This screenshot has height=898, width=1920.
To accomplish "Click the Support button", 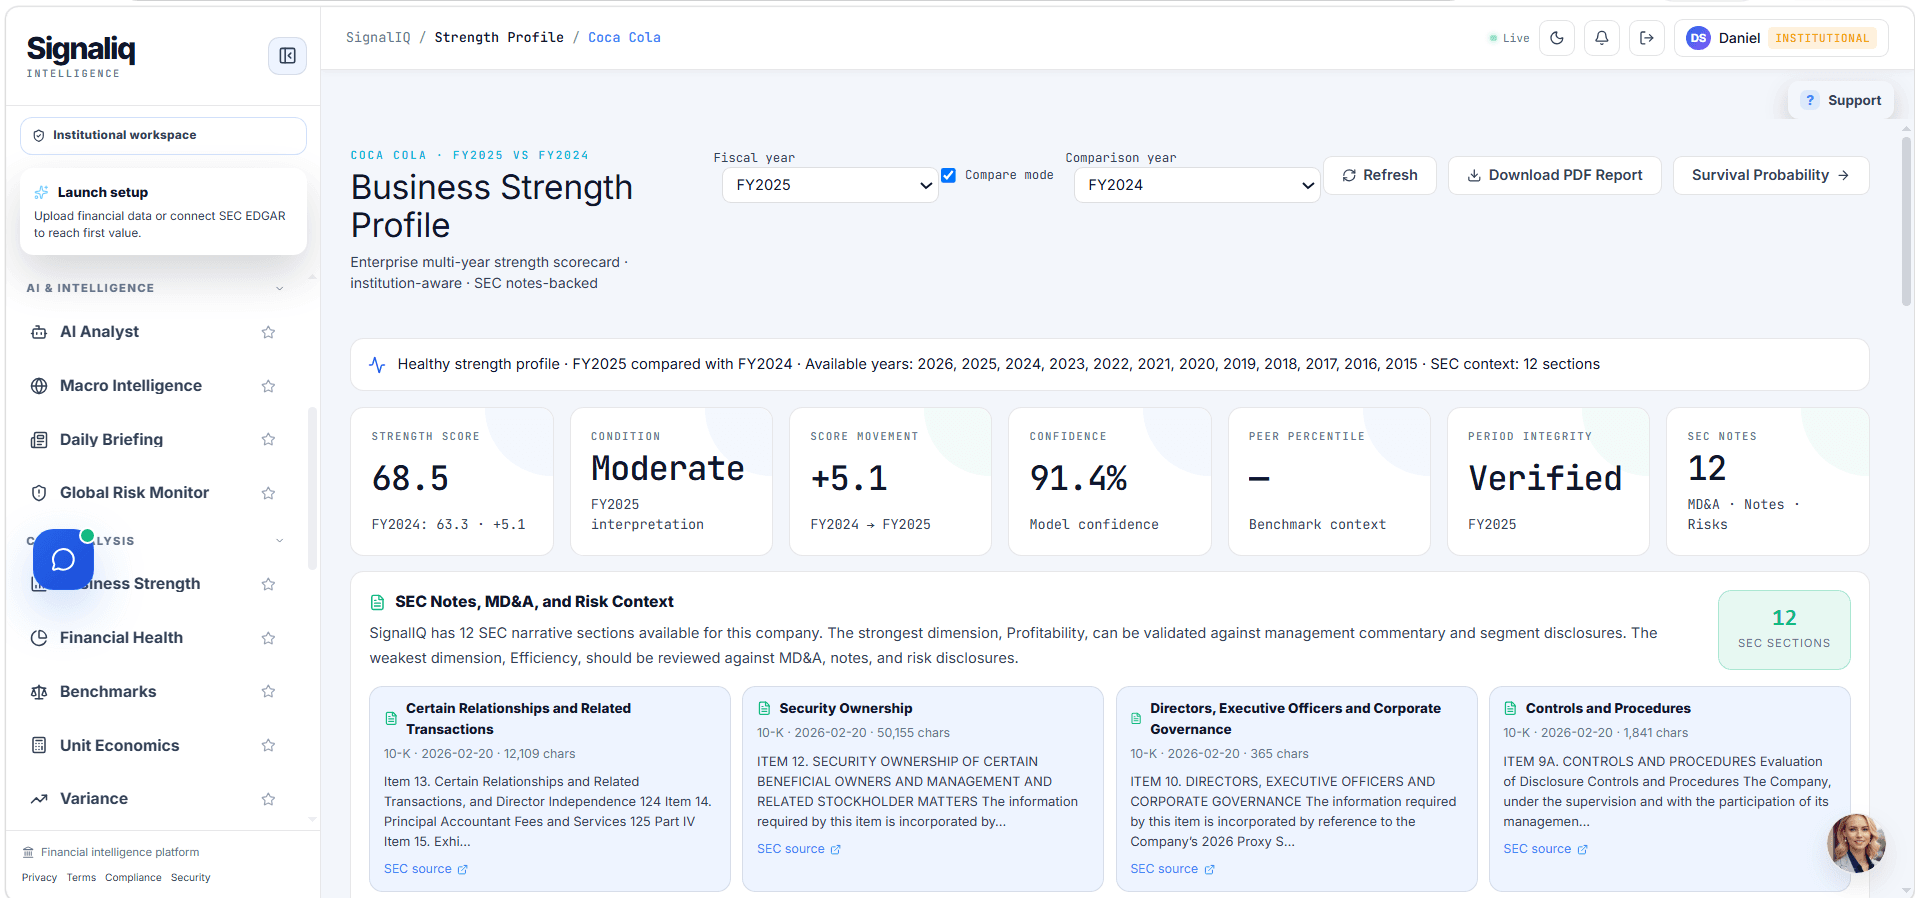I will [1841, 100].
